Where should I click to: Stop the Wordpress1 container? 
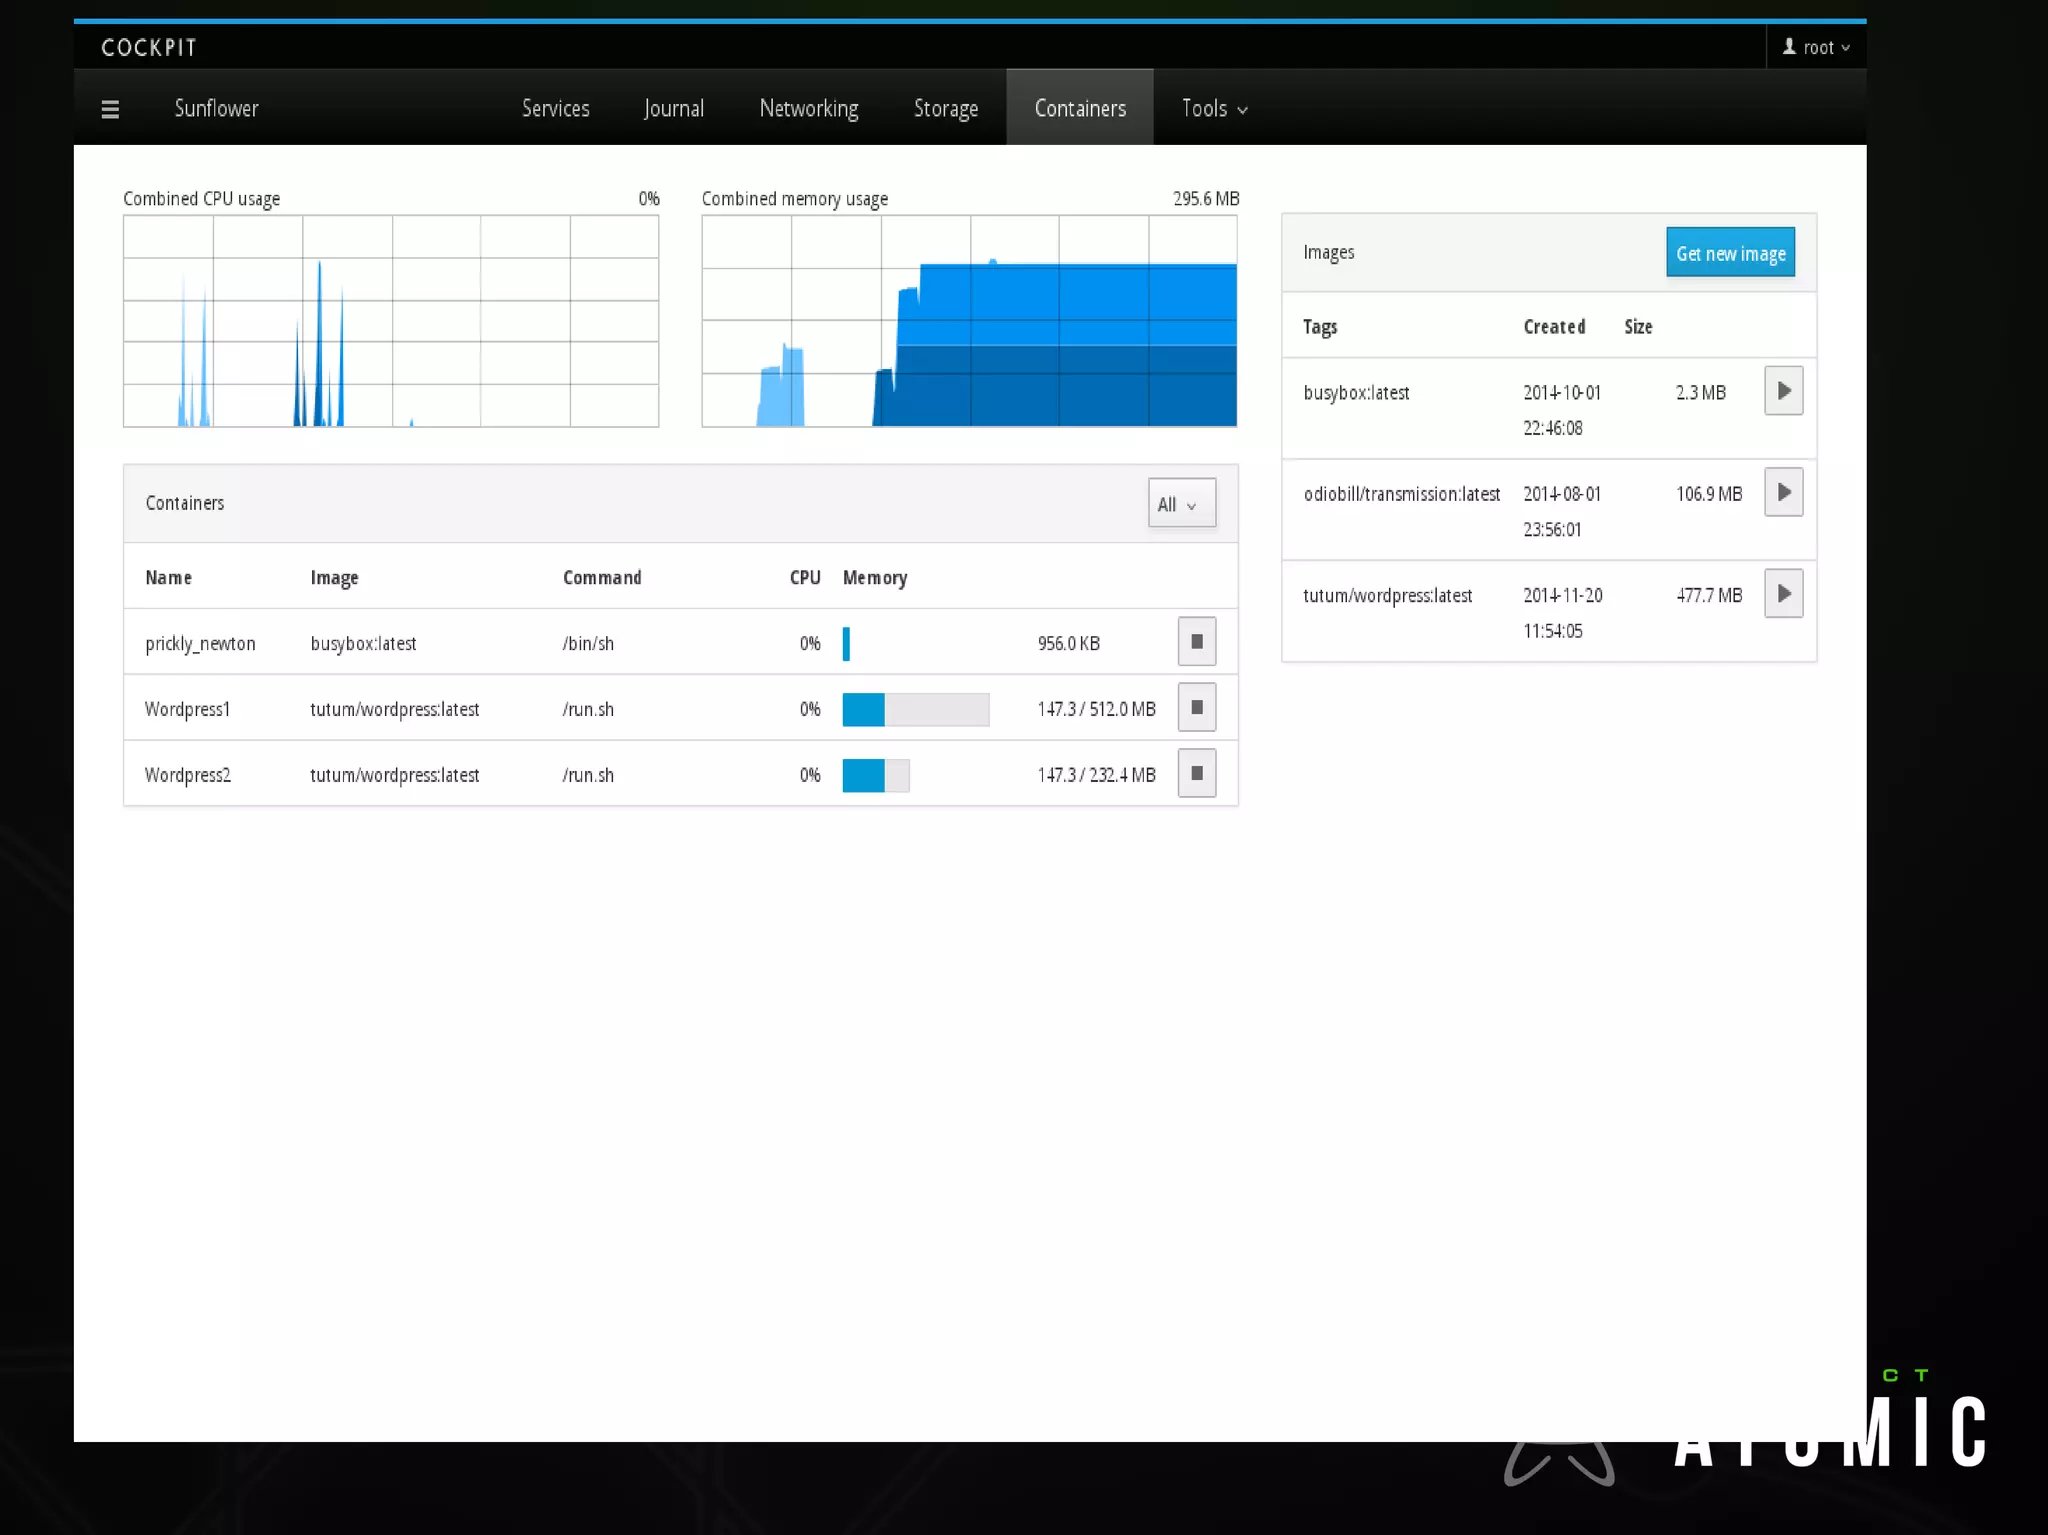coord(1196,708)
